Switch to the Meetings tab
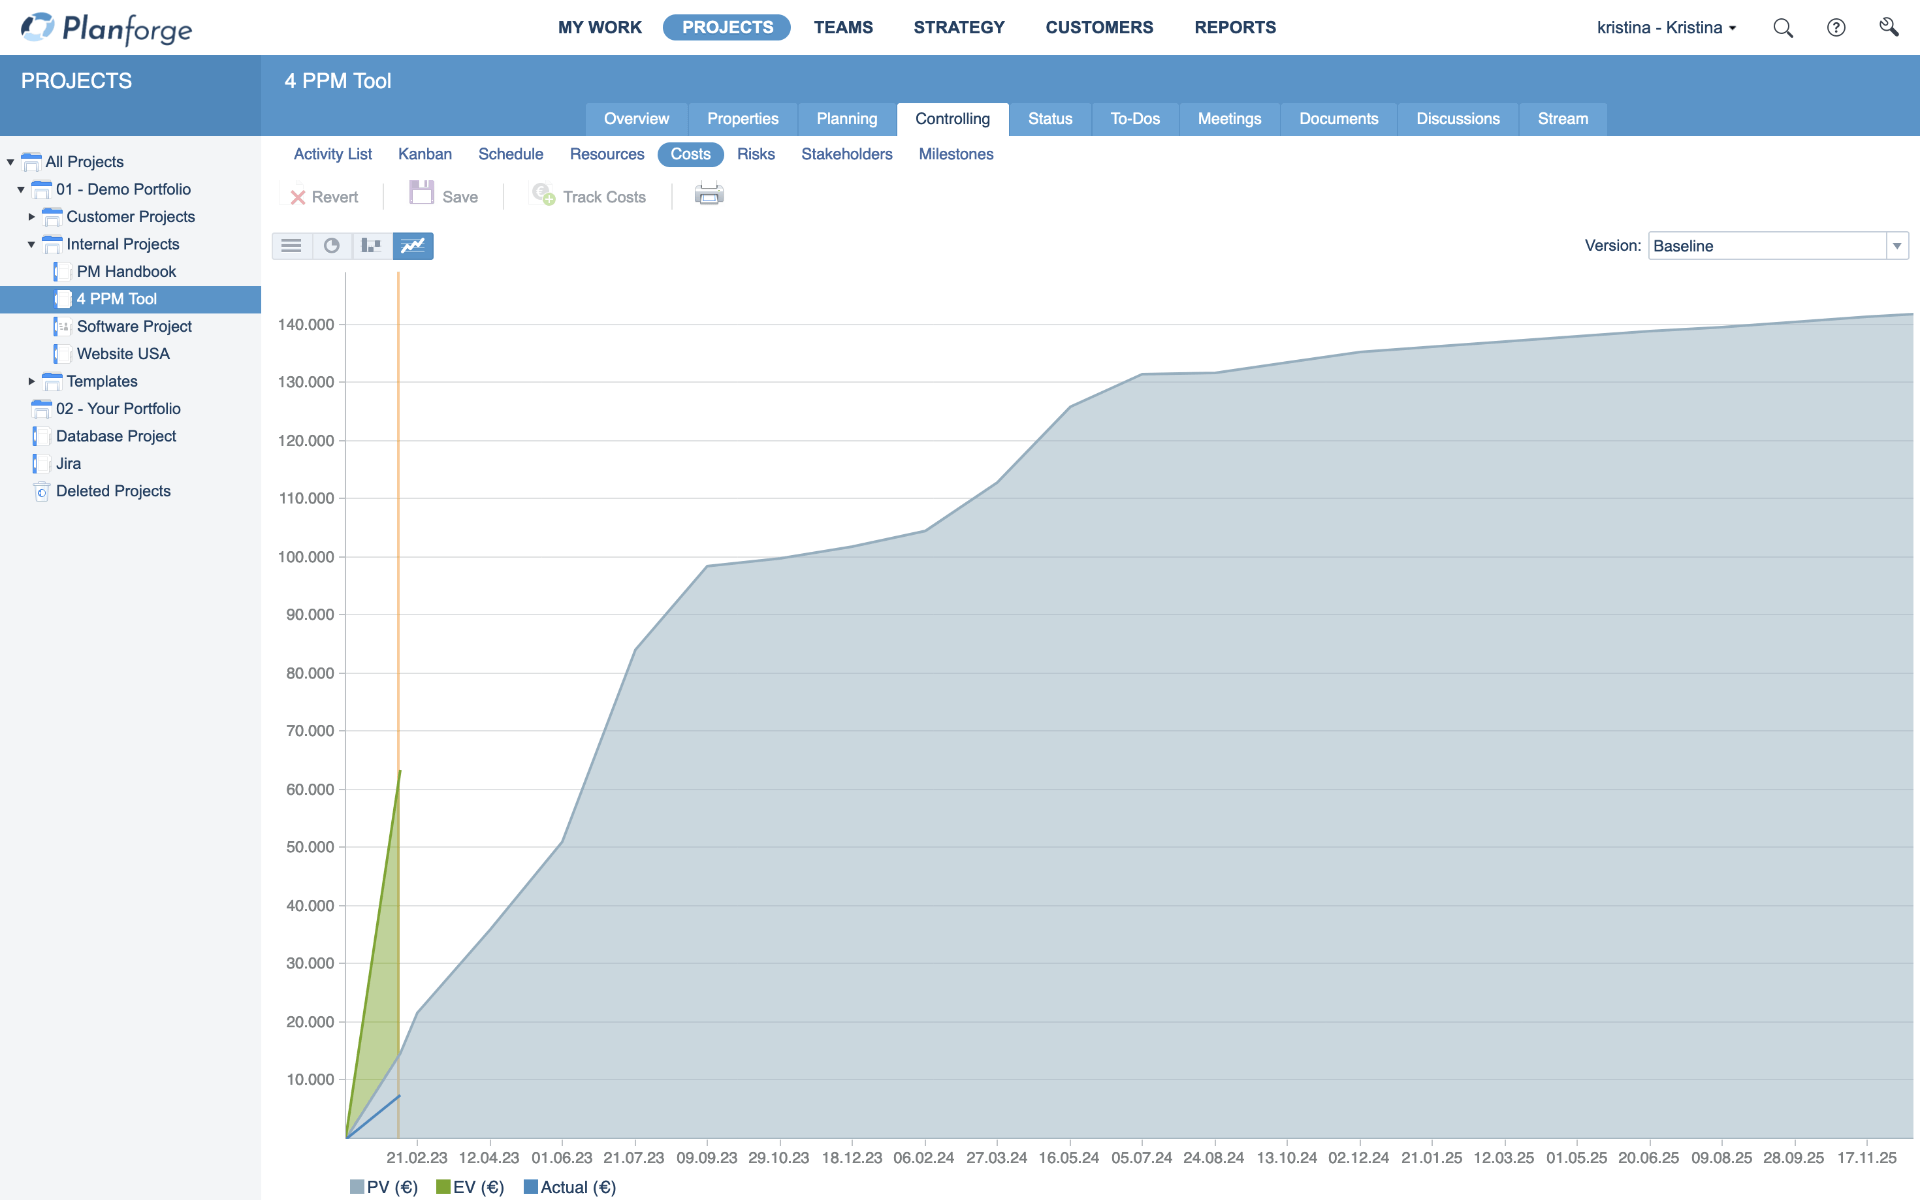 click(x=1229, y=119)
